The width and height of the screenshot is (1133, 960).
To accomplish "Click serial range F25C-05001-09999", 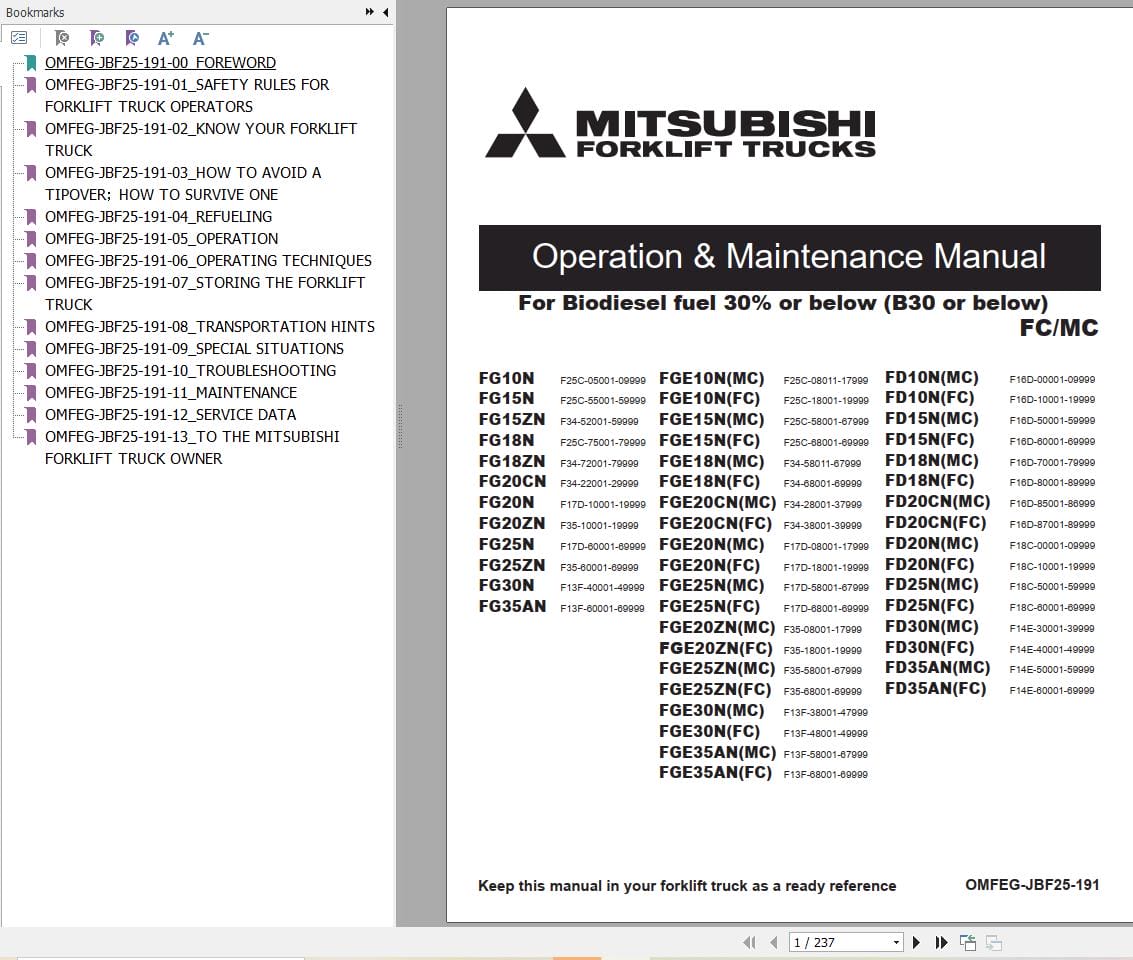I will point(603,380).
